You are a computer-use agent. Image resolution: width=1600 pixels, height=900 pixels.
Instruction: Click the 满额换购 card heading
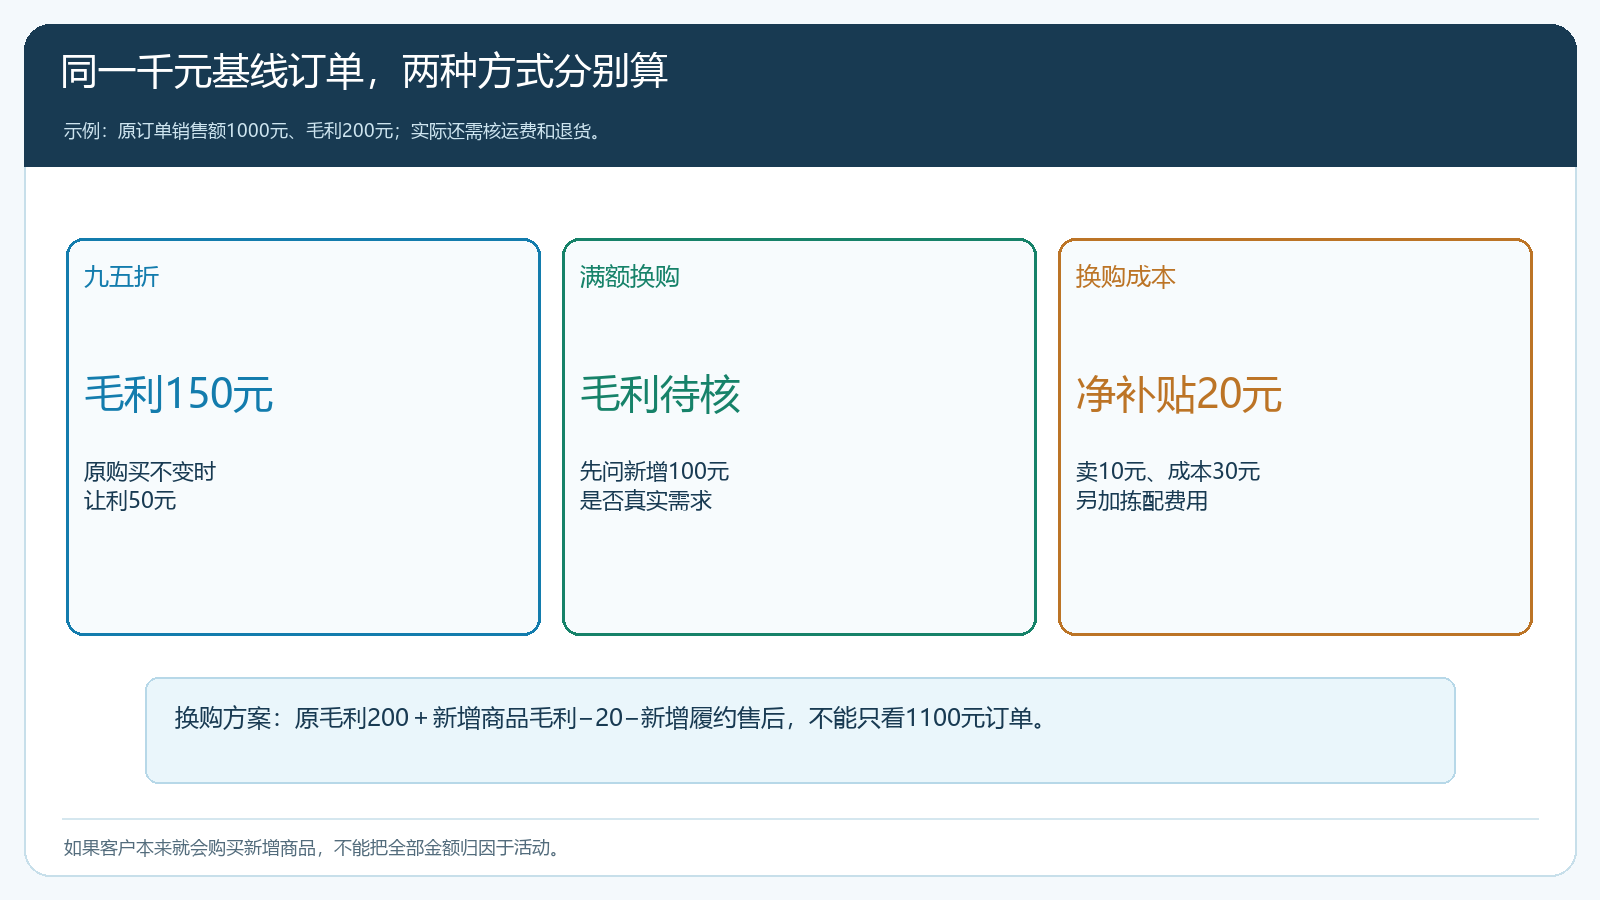(629, 277)
